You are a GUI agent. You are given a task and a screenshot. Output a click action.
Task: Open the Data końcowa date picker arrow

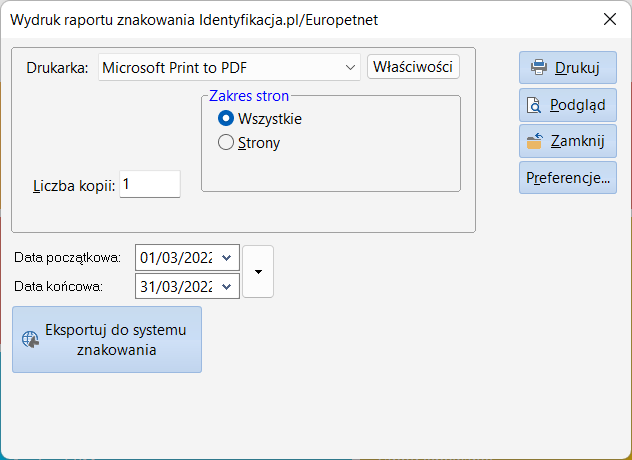click(x=227, y=286)
